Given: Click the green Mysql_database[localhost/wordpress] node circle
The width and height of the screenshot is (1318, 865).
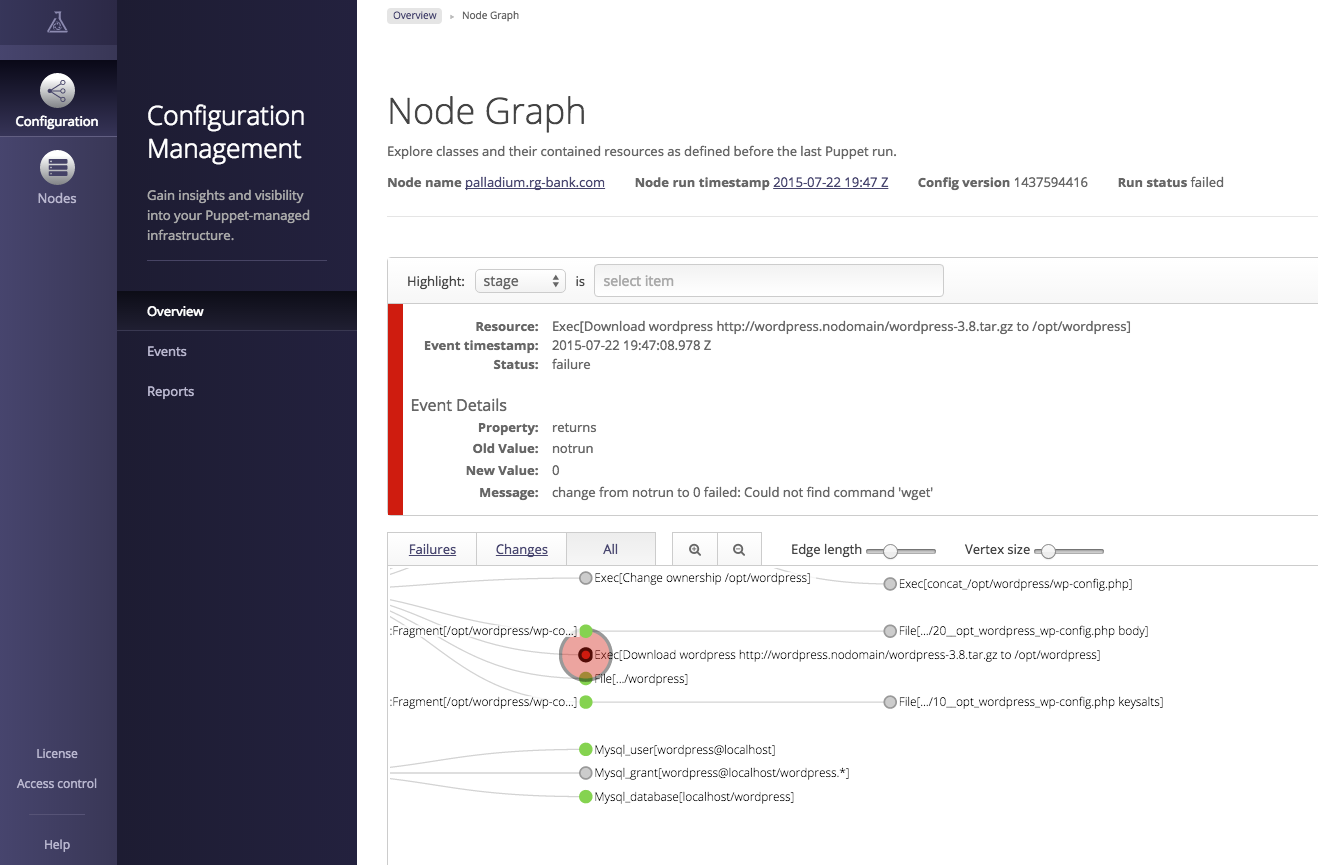Looking at the screenshot, I should 585,796.
